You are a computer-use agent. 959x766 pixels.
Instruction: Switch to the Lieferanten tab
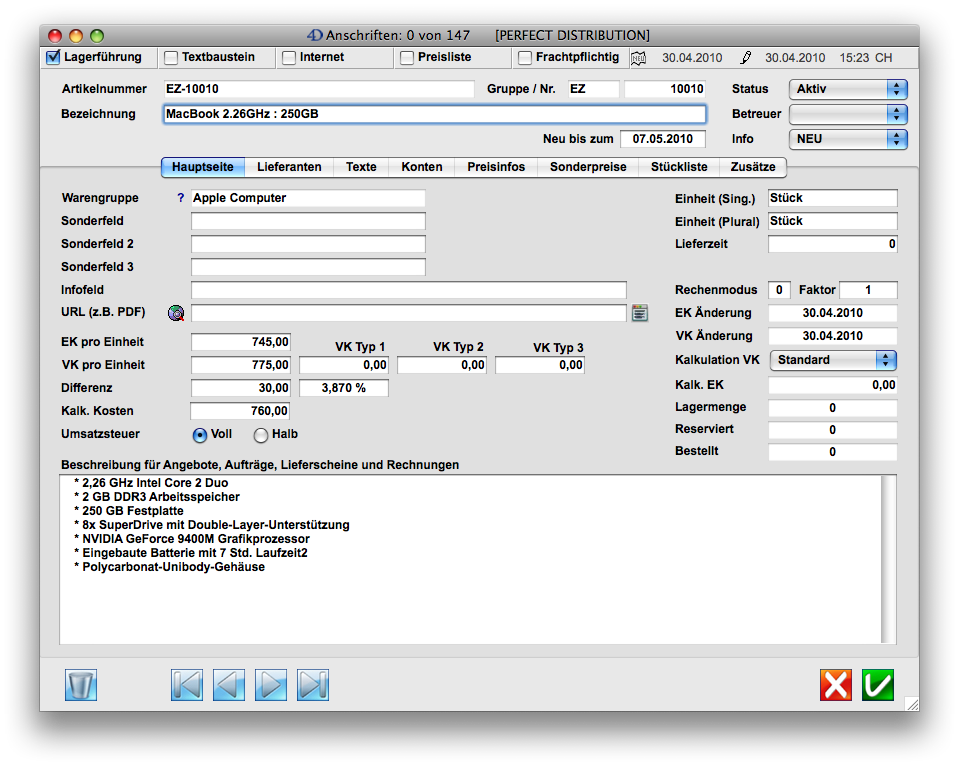pos(289,167)
